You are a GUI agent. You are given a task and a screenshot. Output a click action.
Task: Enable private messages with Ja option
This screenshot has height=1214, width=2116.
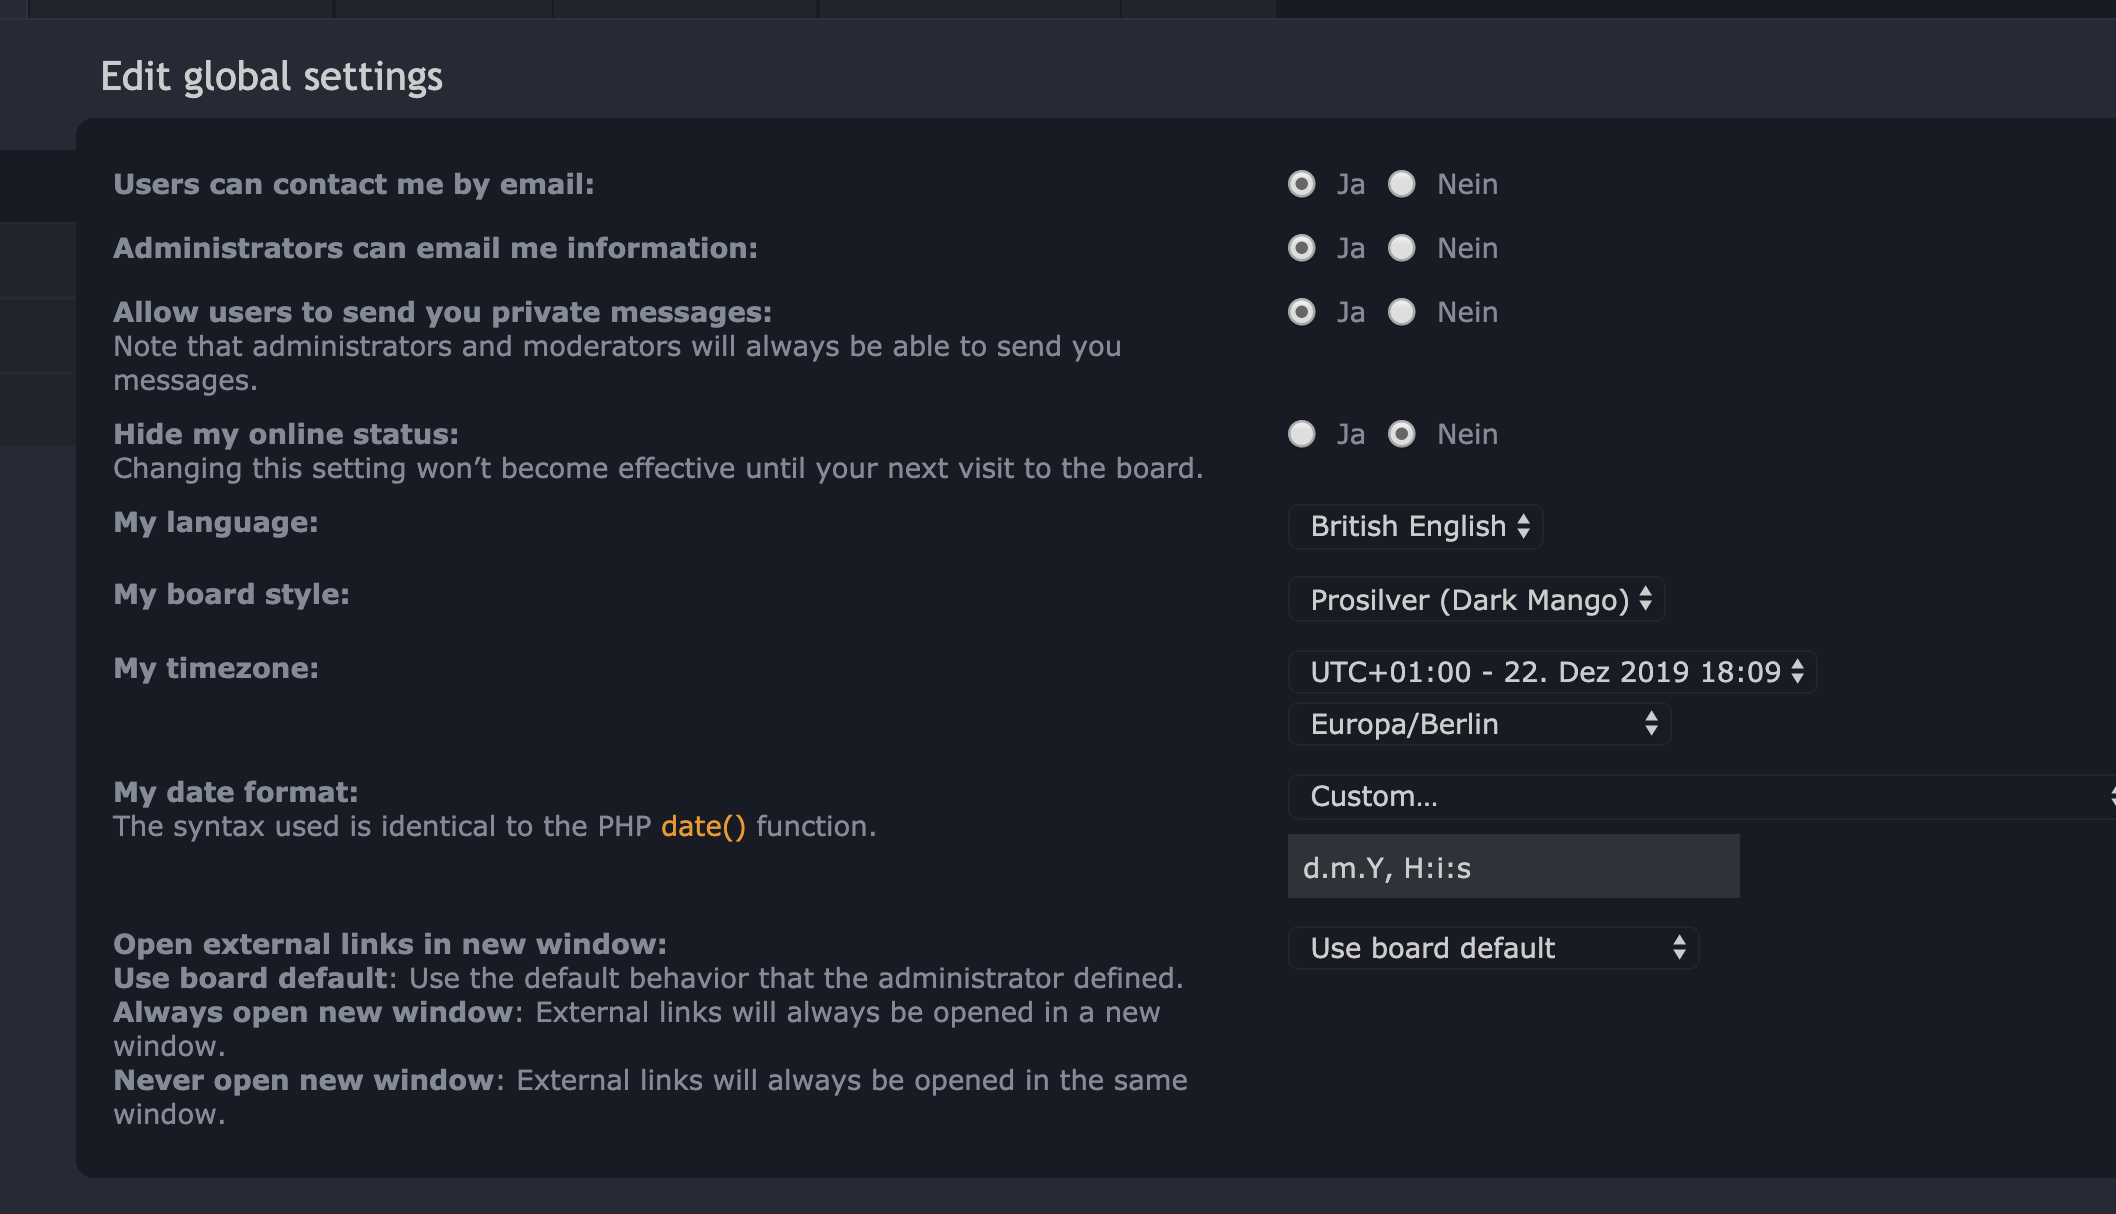coord(1301,312)
